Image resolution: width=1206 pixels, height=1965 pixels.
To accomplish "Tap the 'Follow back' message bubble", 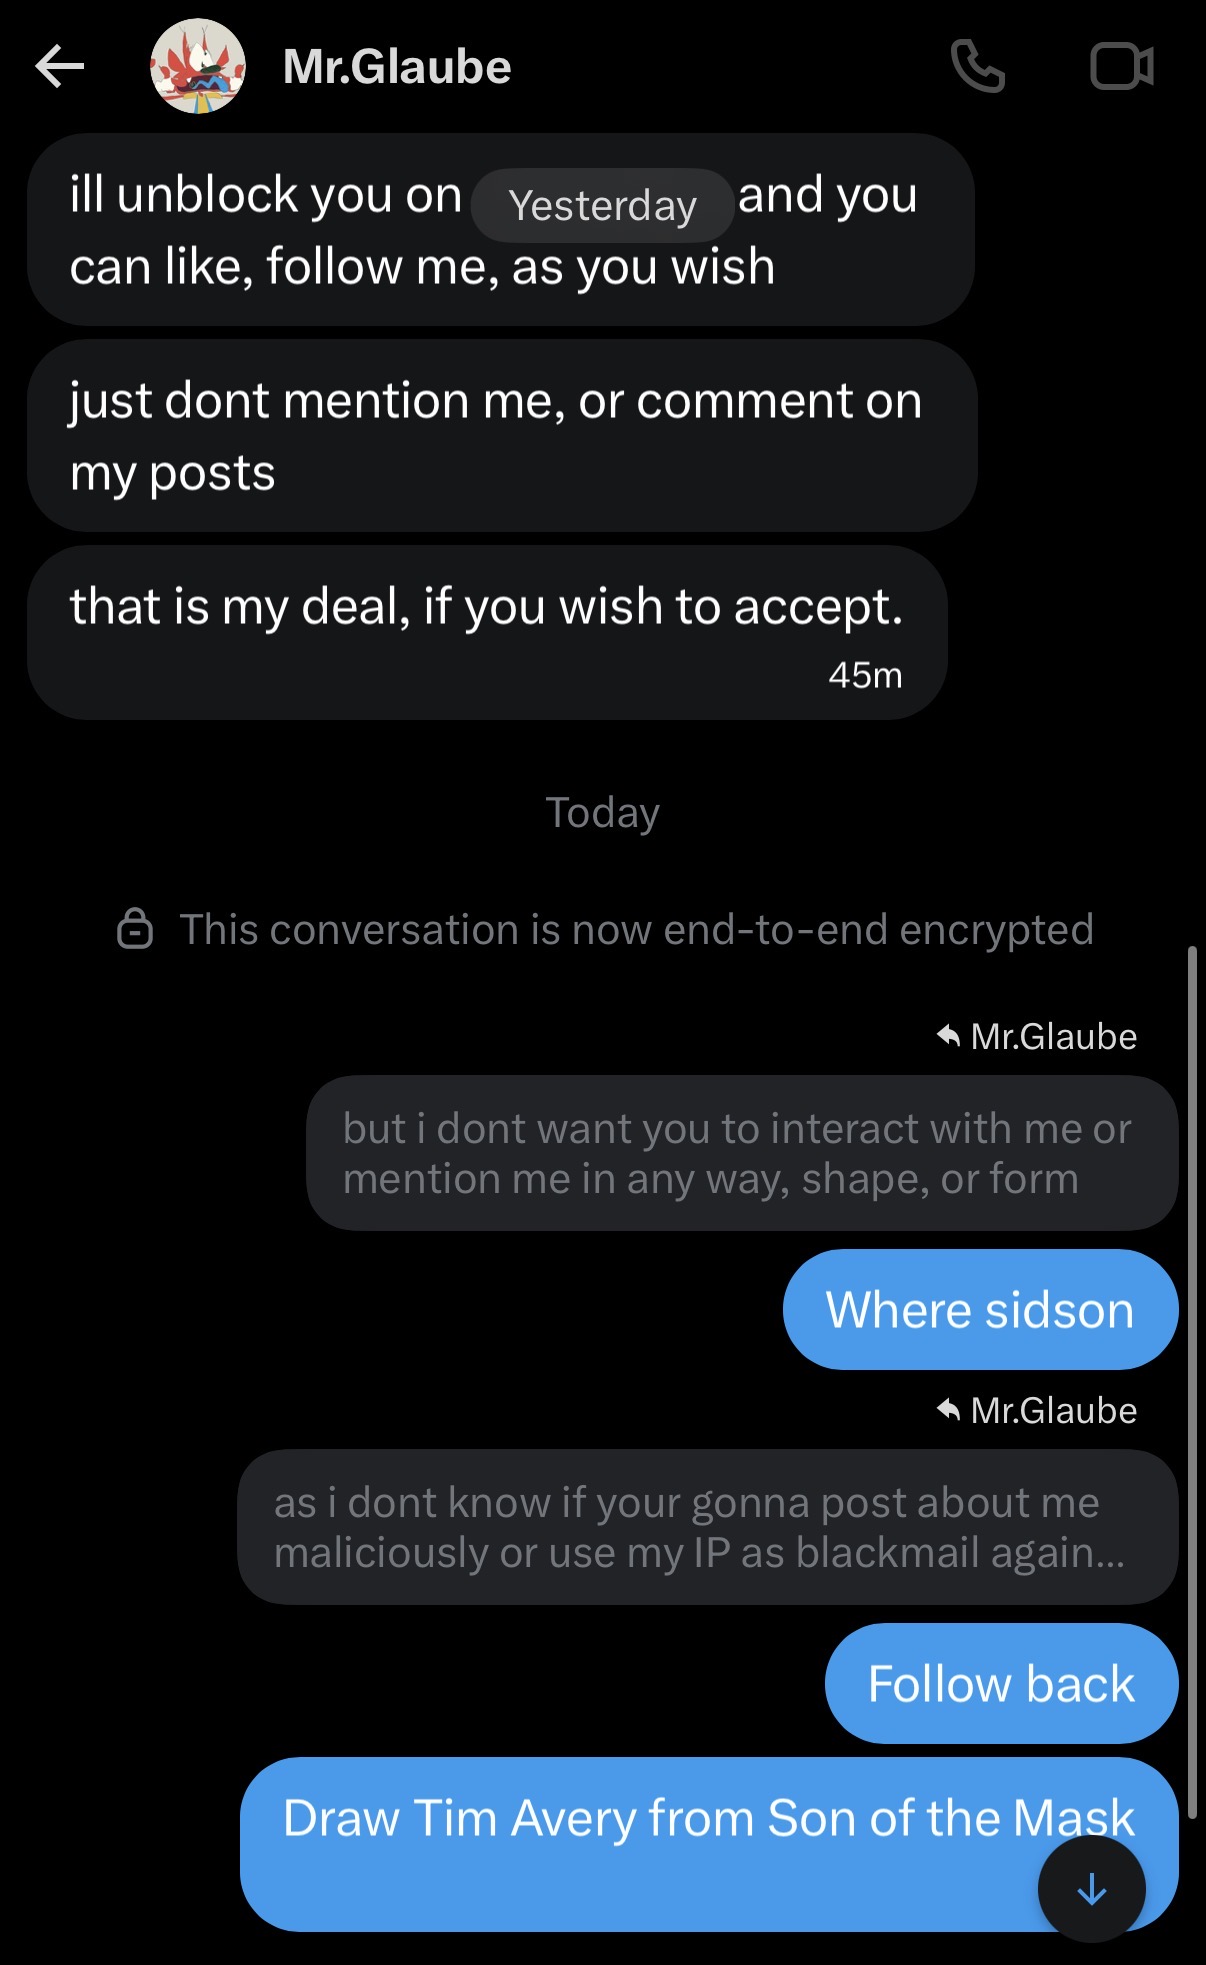I will click(1001, 1683).
